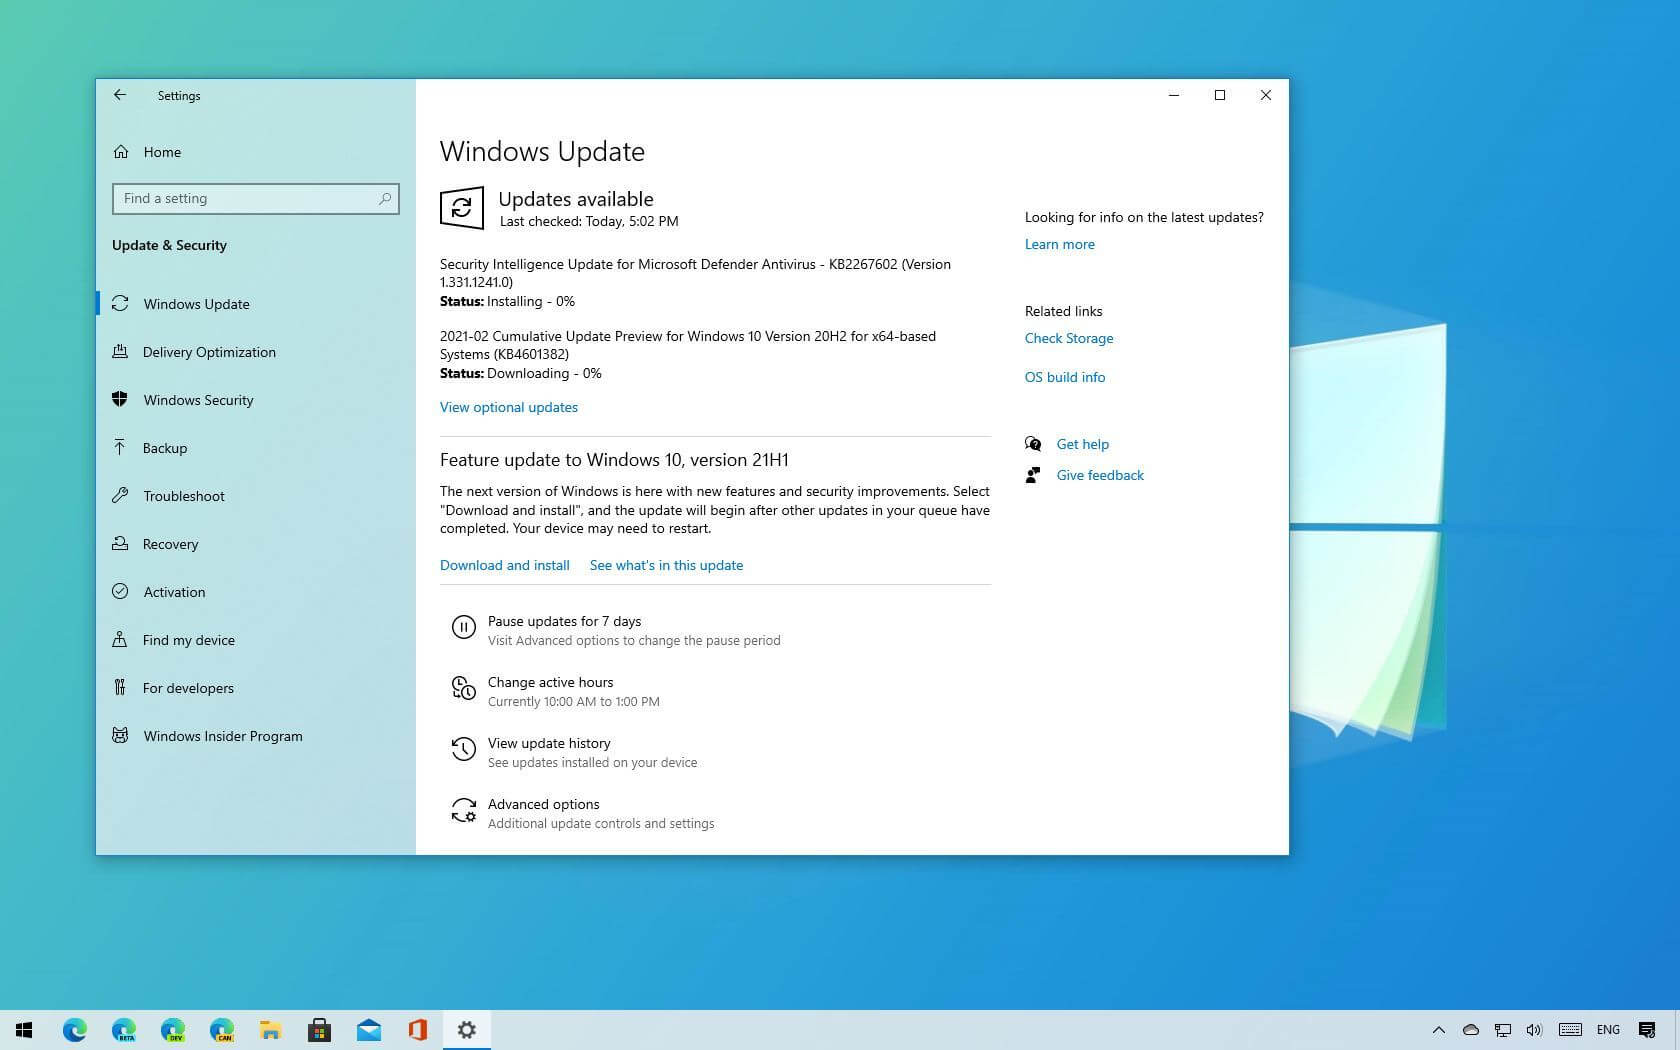Select Windows Insider Program in sidebar
Viewport: 1680px width, 1050px height.
[x=222, y=736]
